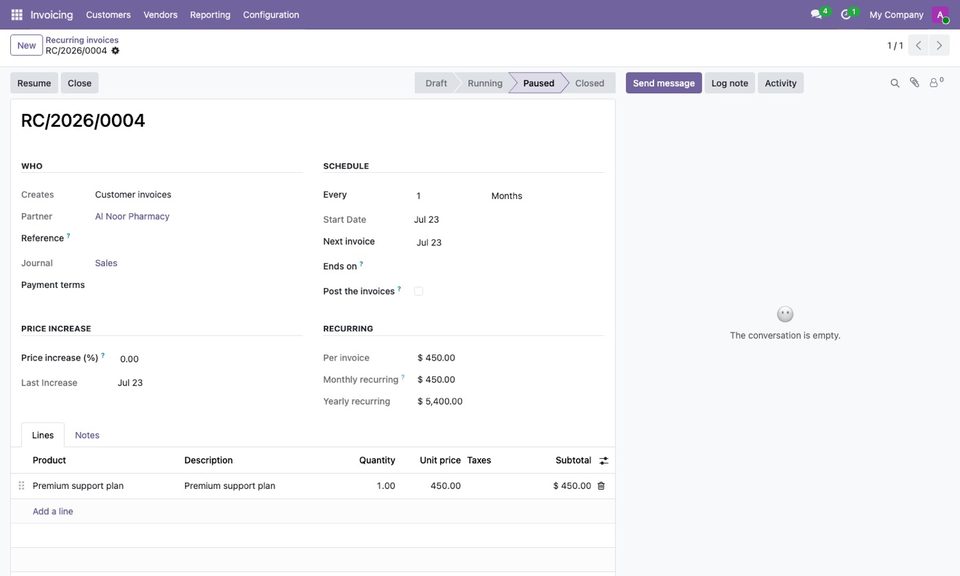Open the Reporting menu
This screenshot has height=576, width=960.
210,15
